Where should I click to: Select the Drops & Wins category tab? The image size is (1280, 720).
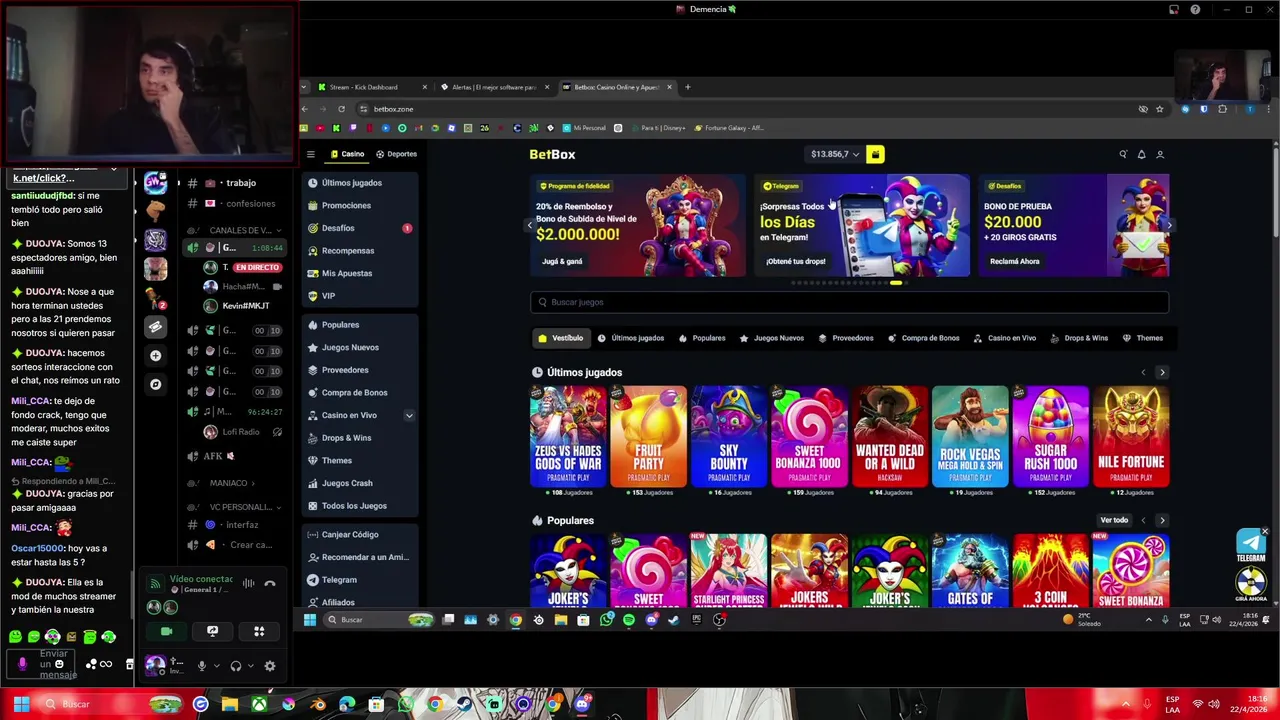(1079, 338)
